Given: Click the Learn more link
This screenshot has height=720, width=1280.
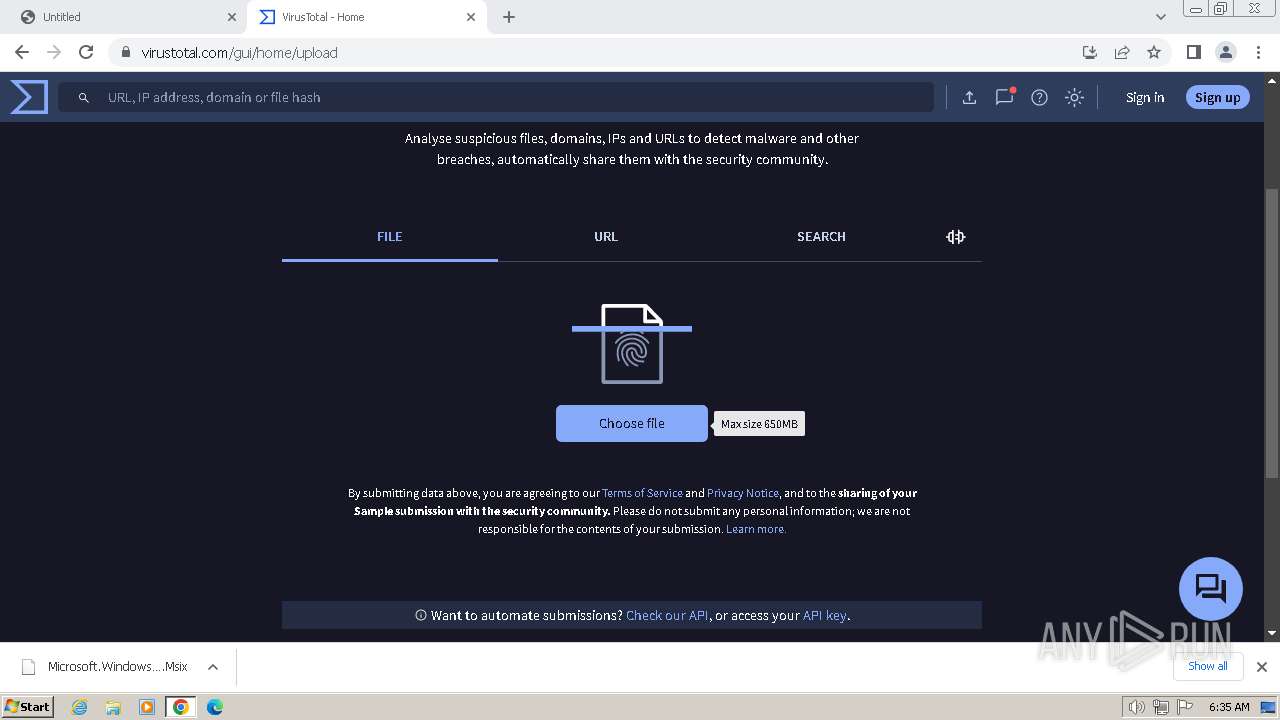Looking at the screenshot, I should click(x=756, y=529).
